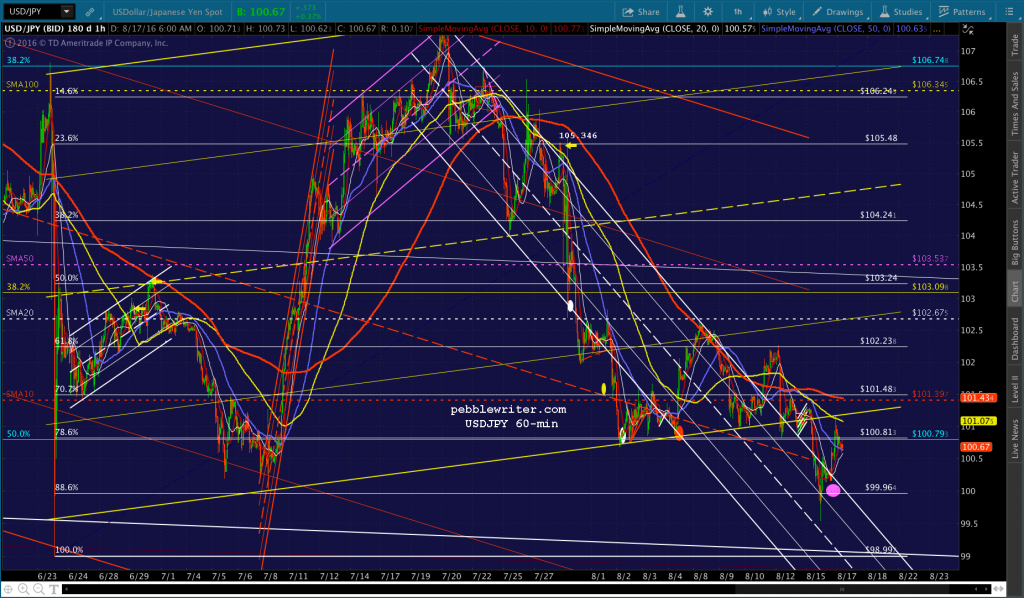Click the text tool T icon
This screenshot has height=598, width=1024.
click(x=54, y=589)
